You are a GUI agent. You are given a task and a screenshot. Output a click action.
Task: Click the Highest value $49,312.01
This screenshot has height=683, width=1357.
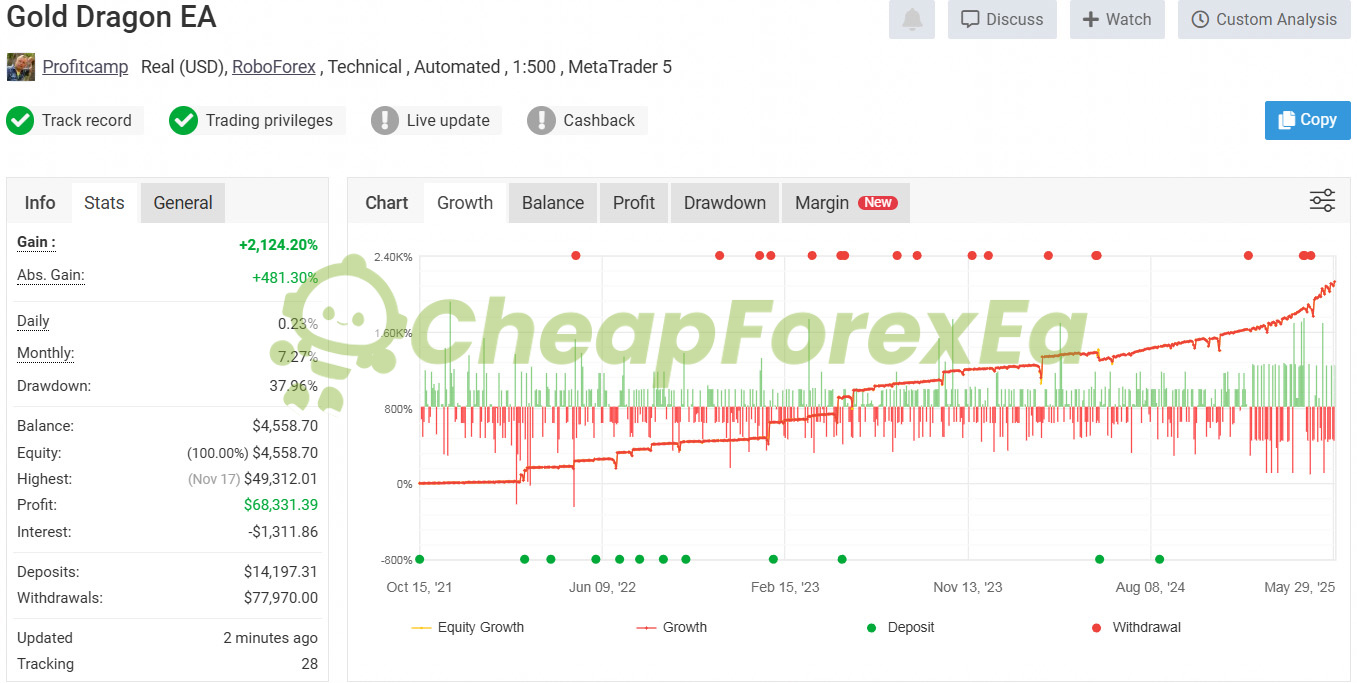281,479
